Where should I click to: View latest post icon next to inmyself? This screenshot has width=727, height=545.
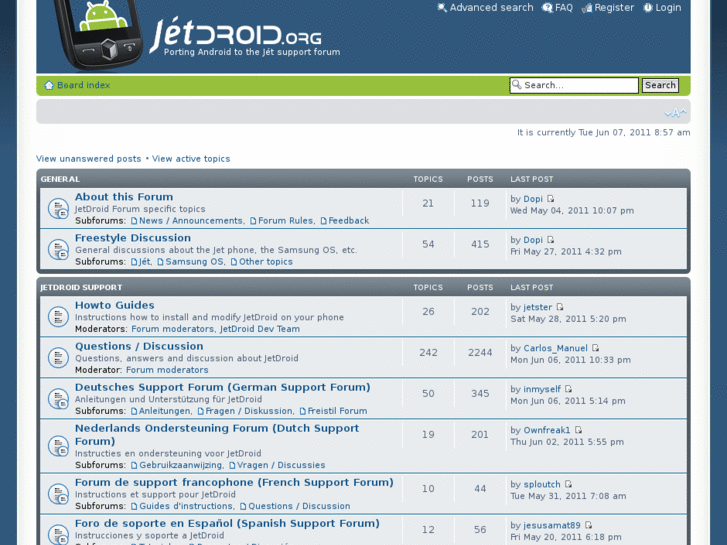click(568, 389)
